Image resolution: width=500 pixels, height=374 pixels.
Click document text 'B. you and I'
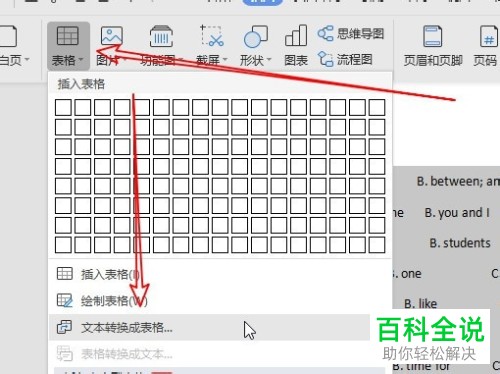click(x=457, y=213)
